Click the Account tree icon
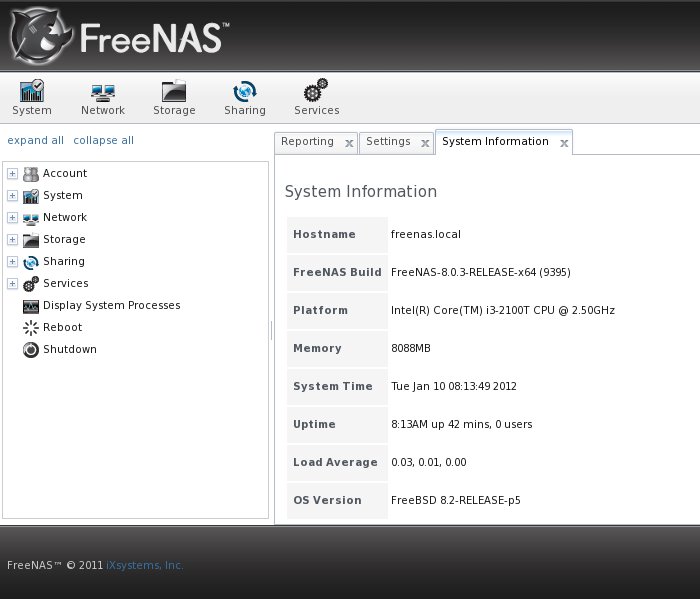The width and height of the screenshot is (700, 599). coord(31,174)
